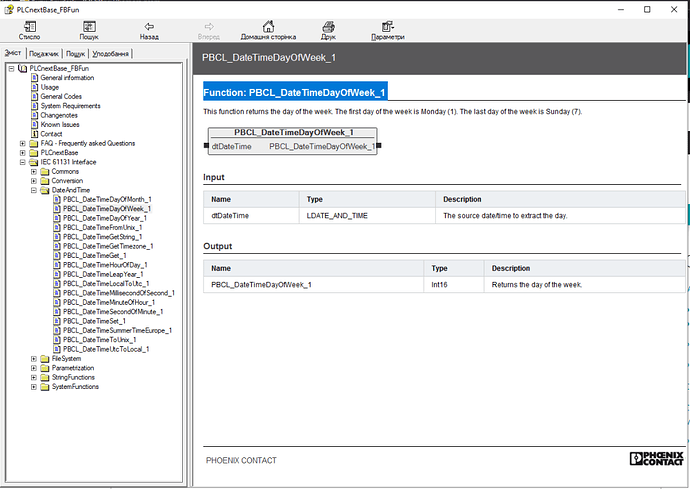
Task: Switch to the Зміст tab
Action: tap(13, 53)
